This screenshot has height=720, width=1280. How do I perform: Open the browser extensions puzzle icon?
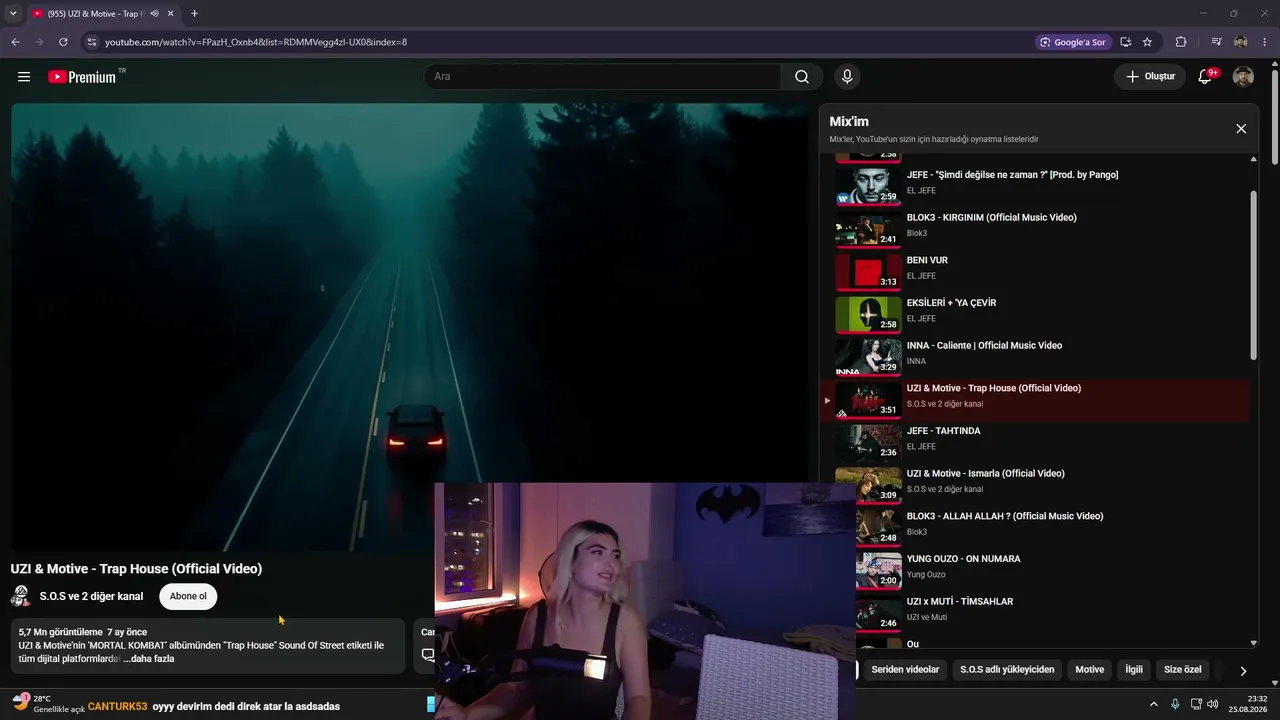pos(1181,42)
